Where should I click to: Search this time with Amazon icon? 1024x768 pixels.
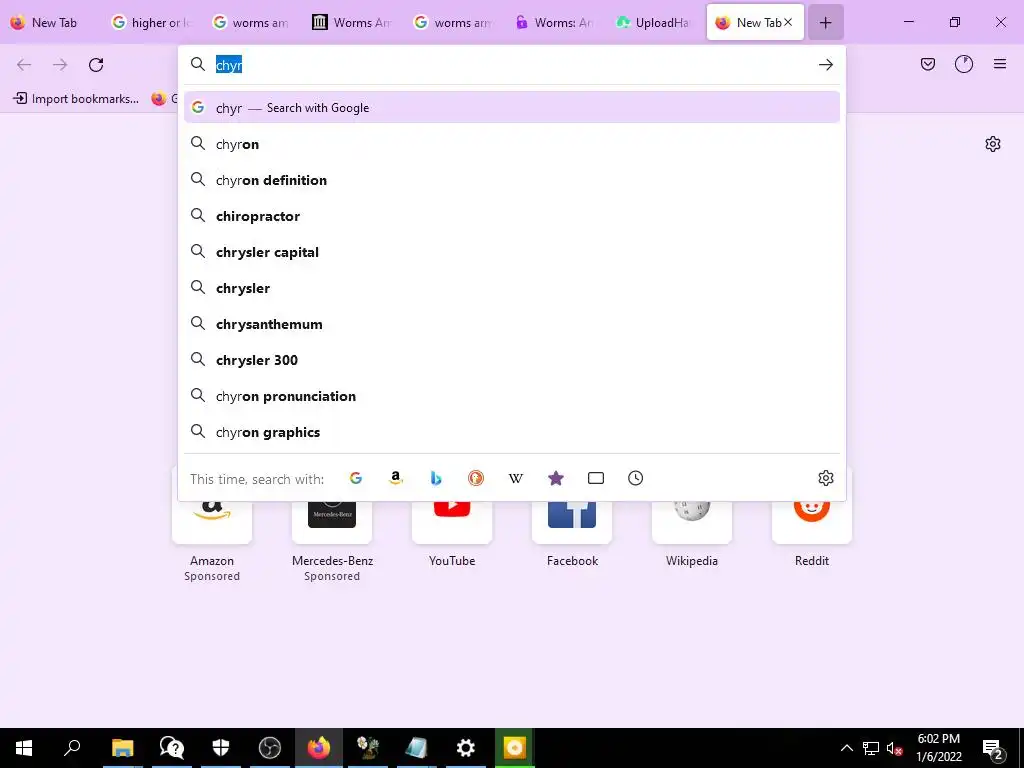click(x=396, y=478)
